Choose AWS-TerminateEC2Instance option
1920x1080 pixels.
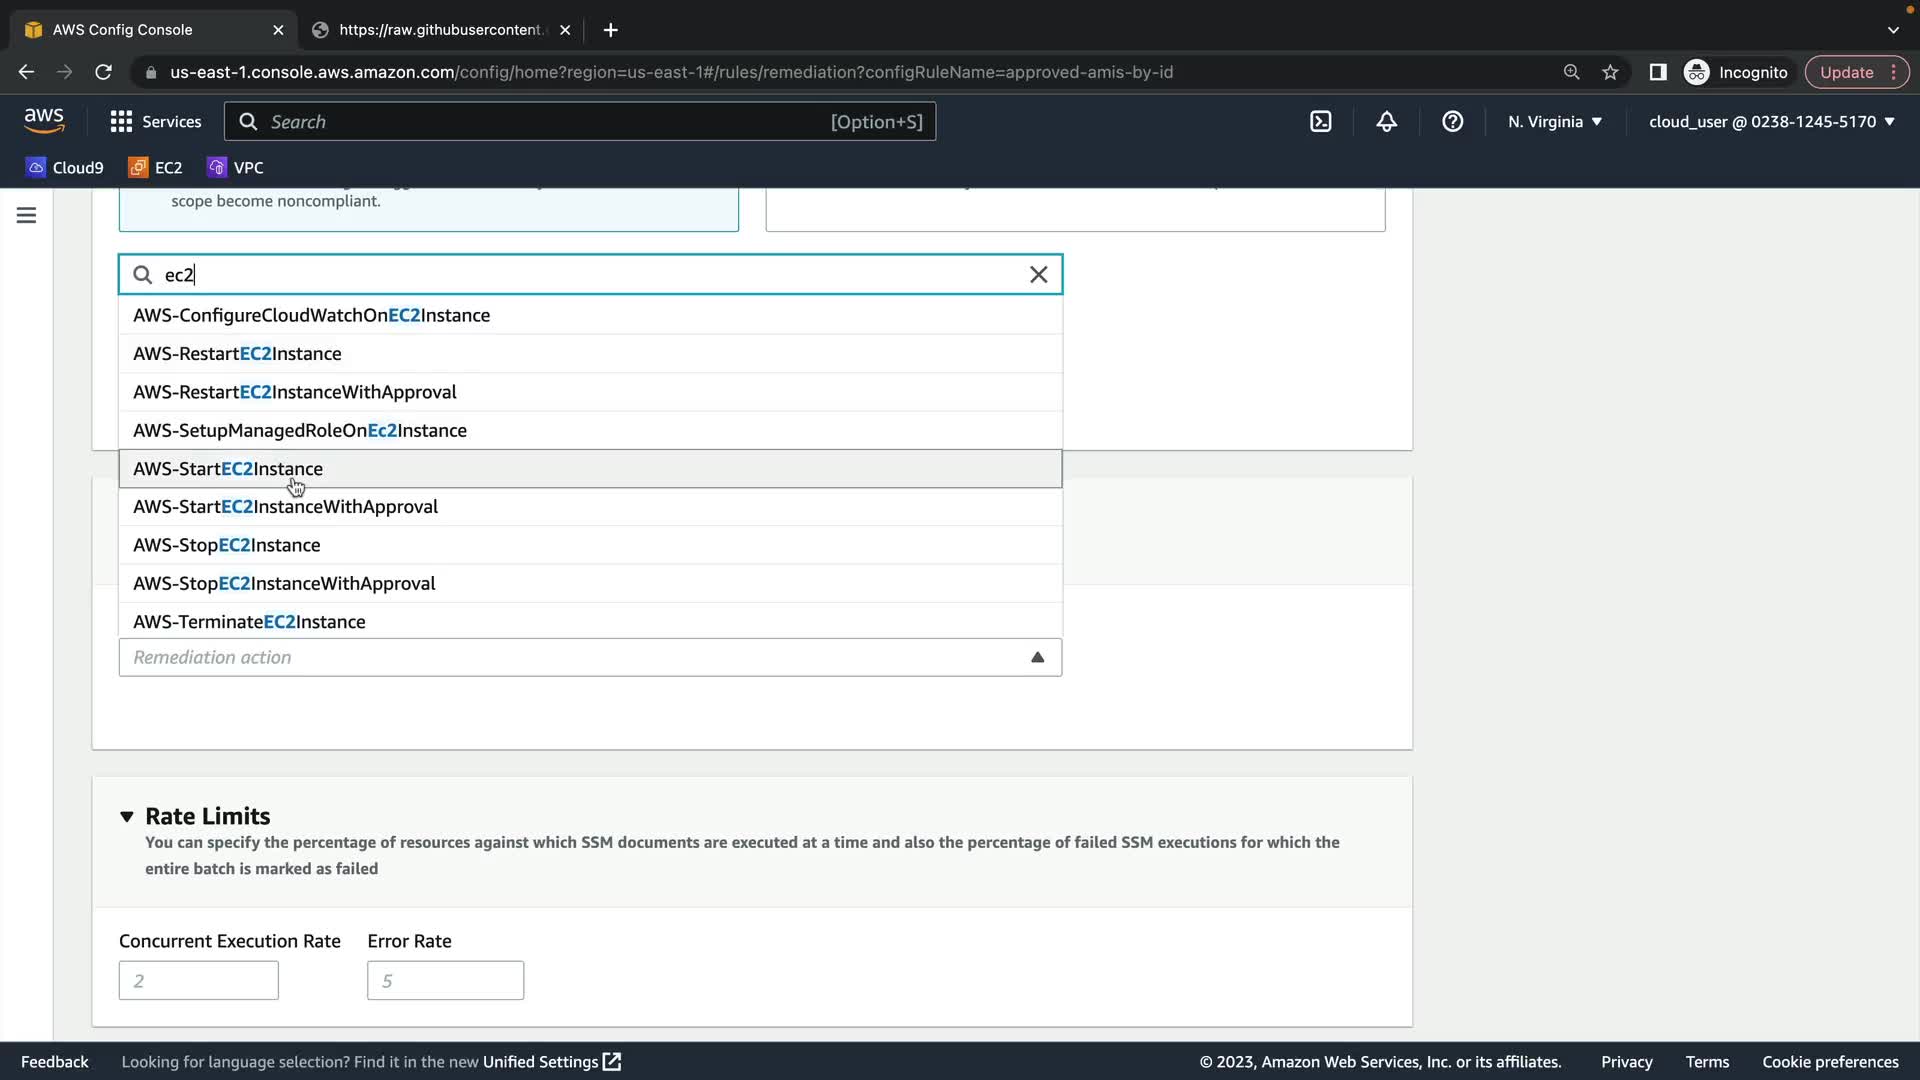point(249,621)
